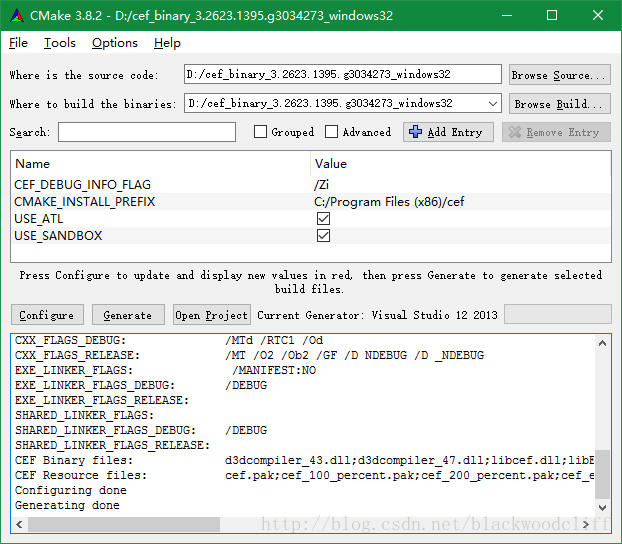Click the CXX_FLAGS_RELEASE log line
Screen dimensions: 622x544
(x=250, y=355)
